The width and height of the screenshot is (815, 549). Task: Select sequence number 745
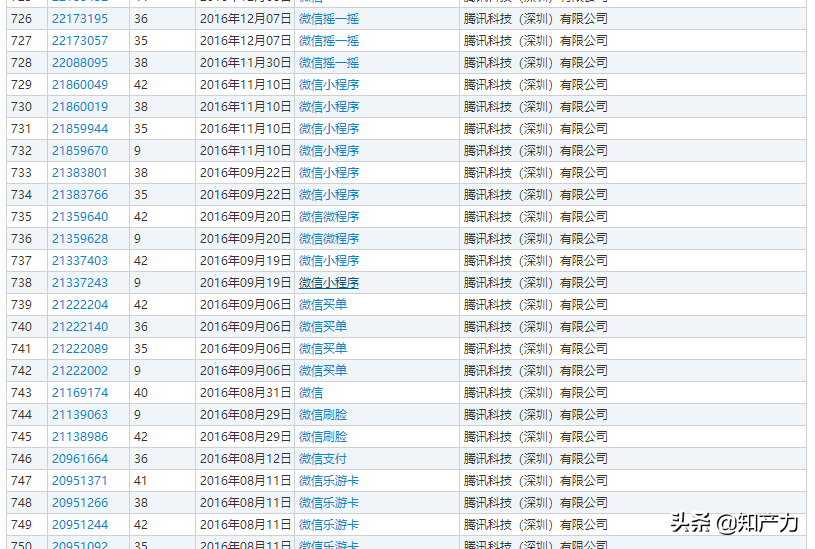click(21, 437)
